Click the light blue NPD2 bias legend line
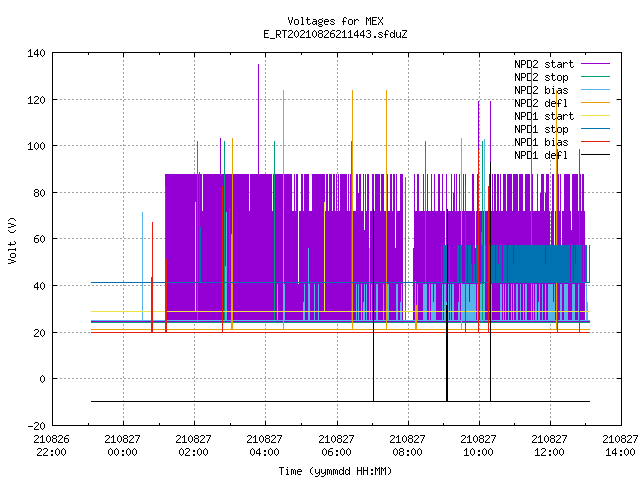The height and width of the screenshot is (480, 640). click(595, 89)
